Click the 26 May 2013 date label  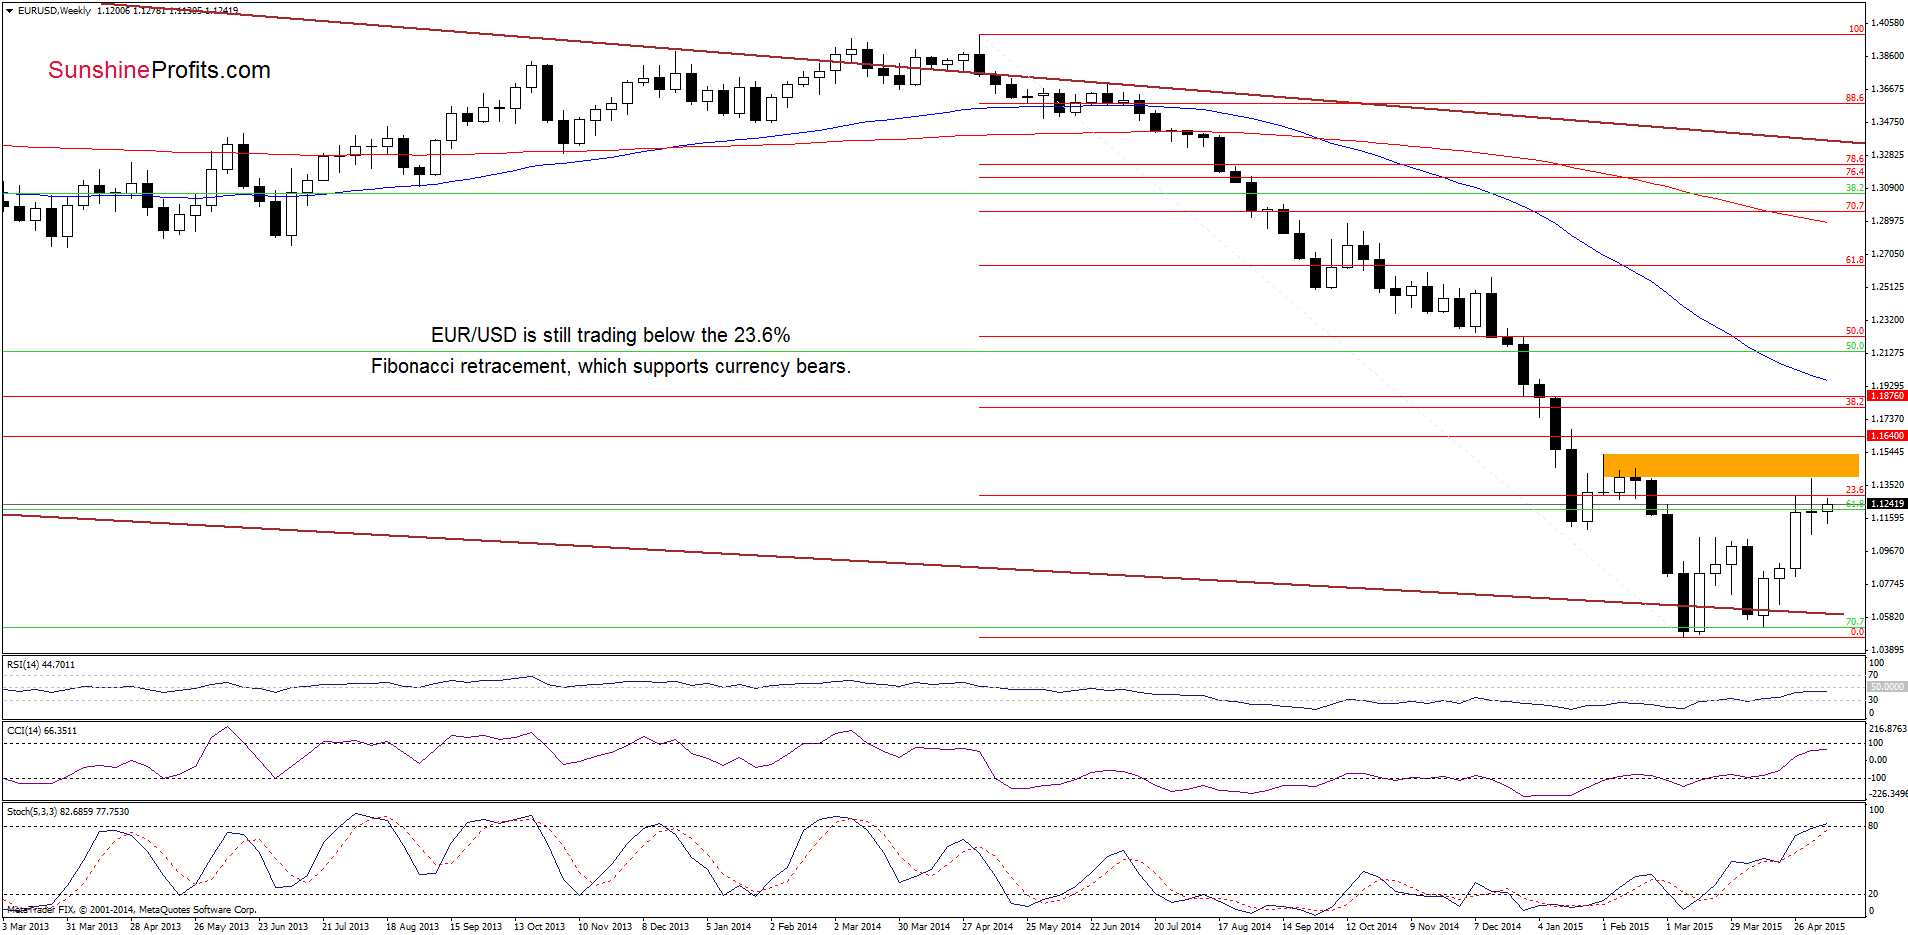[221, 926]
